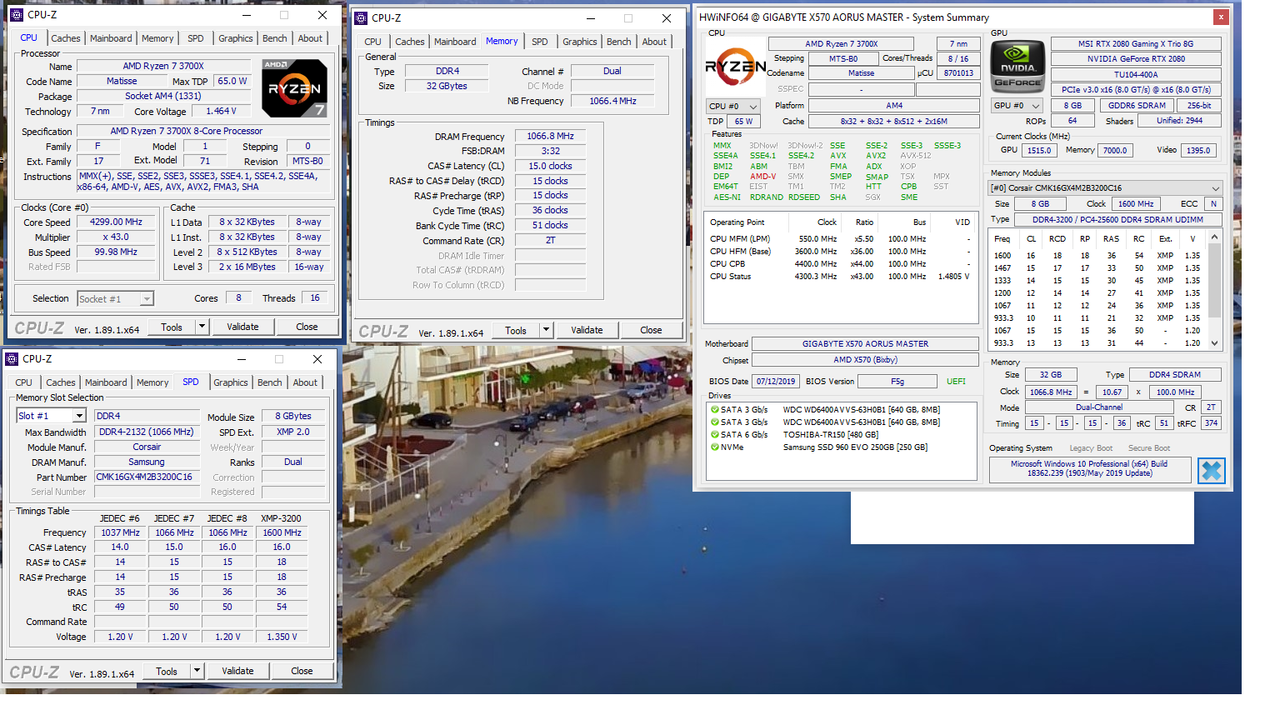Click the Core Voltage 1.464 V field
This screenshot has width=1280, height=720.
pyautogui.click(x=220, y=111)
